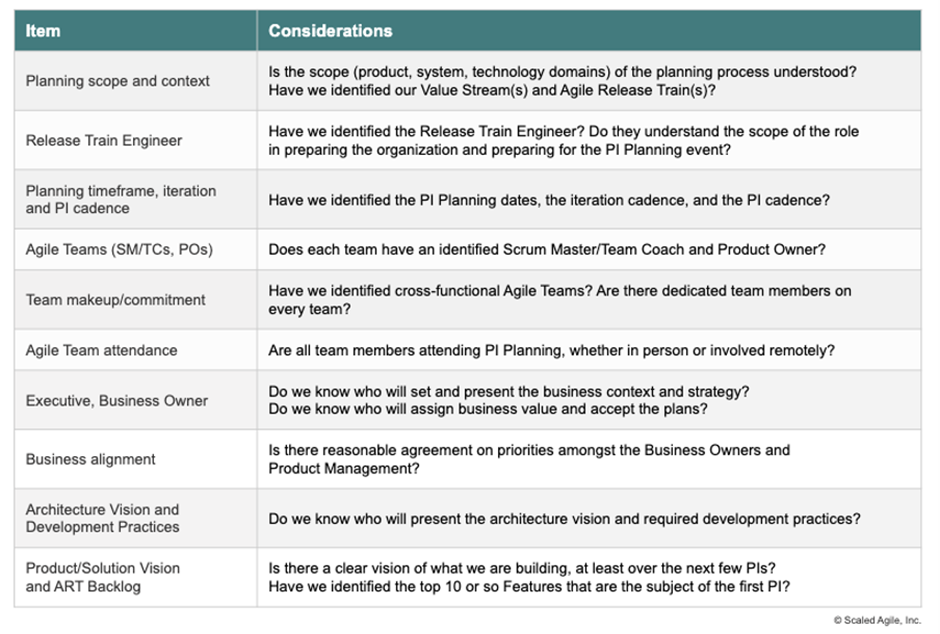The width and height of the screenshot is (940, 634).
Task: Select the "Business alignment" item cell
Action: (x=91, y=459)
